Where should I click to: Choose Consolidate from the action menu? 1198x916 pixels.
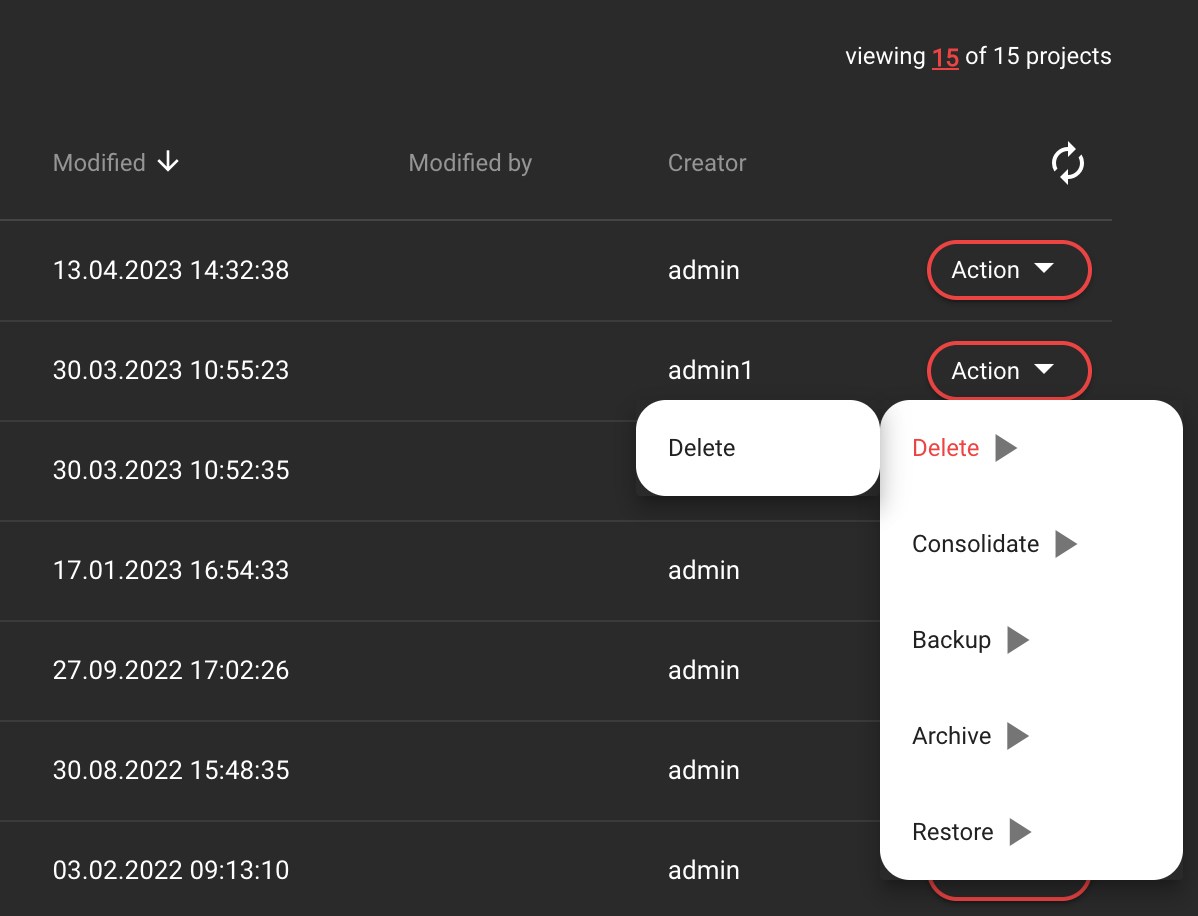click(975, 544)
